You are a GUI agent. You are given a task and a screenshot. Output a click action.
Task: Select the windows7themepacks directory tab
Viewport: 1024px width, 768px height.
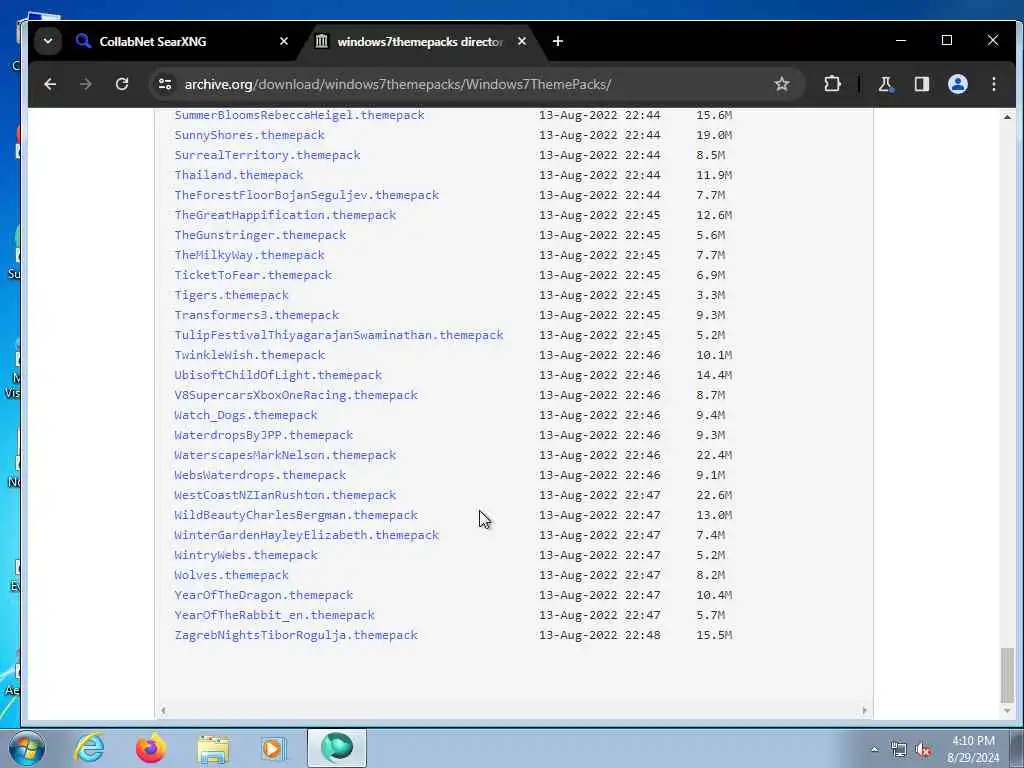[x=422, y=41]
